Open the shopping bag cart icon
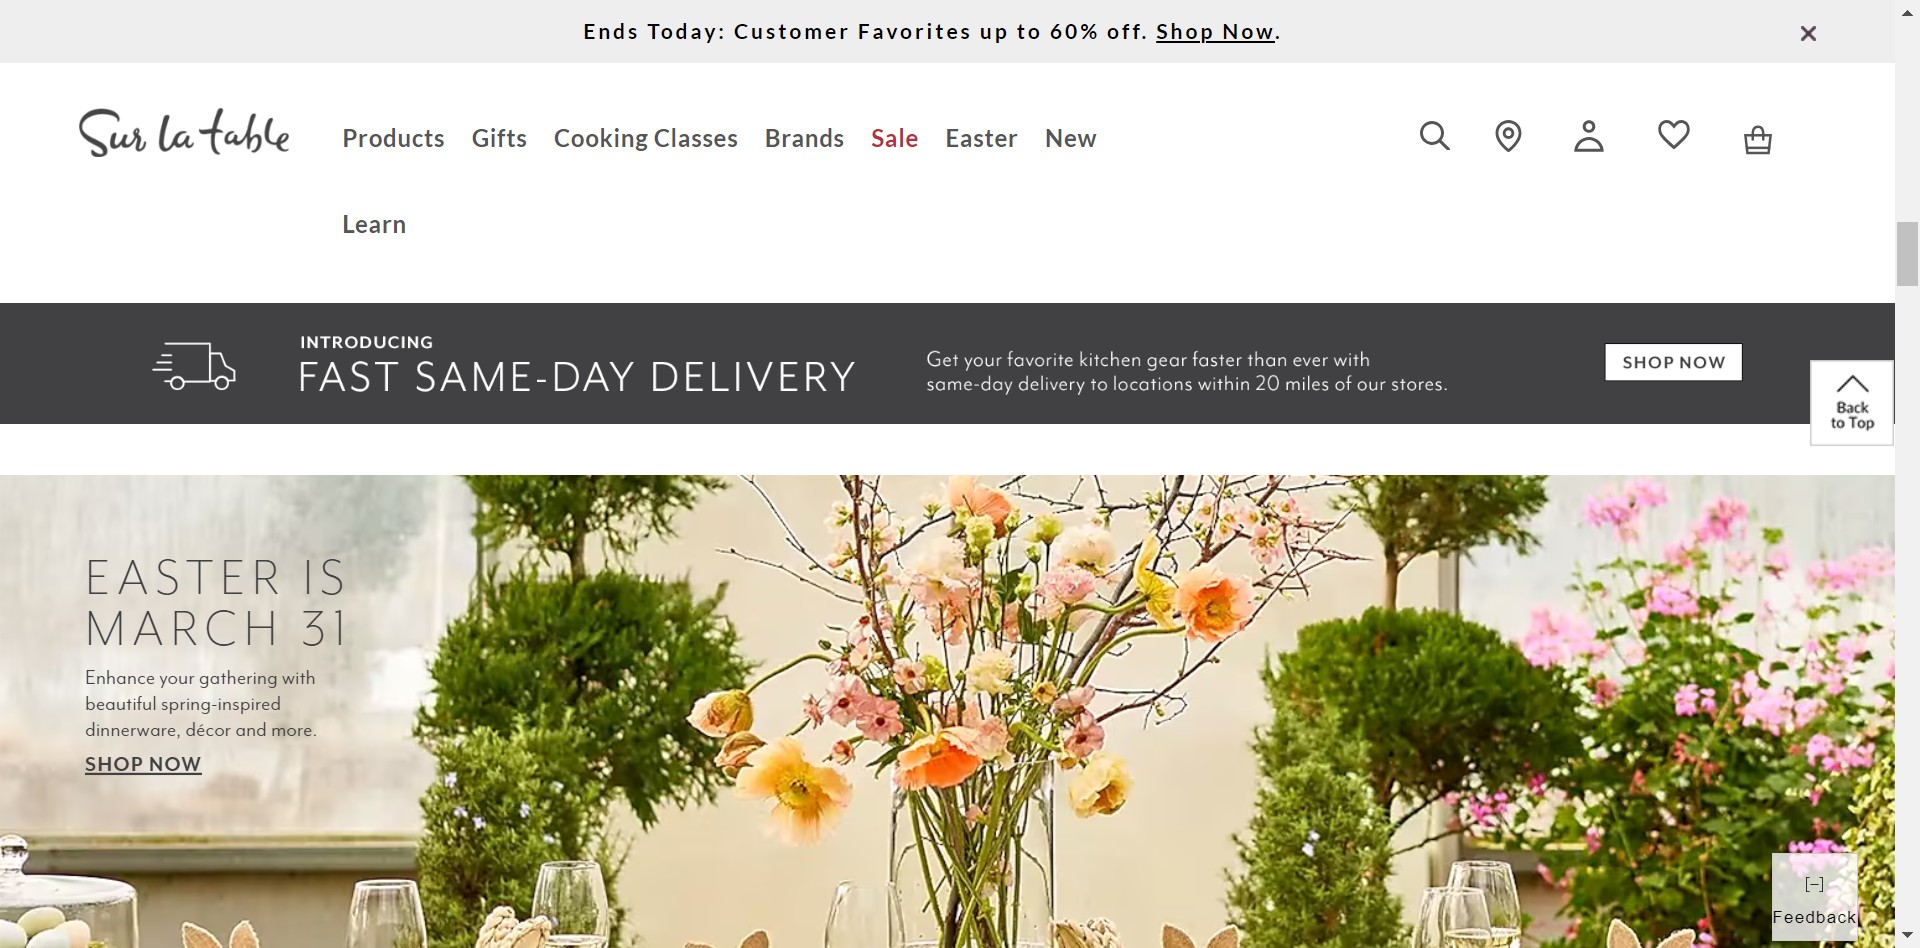 (x=1757, y=139)
